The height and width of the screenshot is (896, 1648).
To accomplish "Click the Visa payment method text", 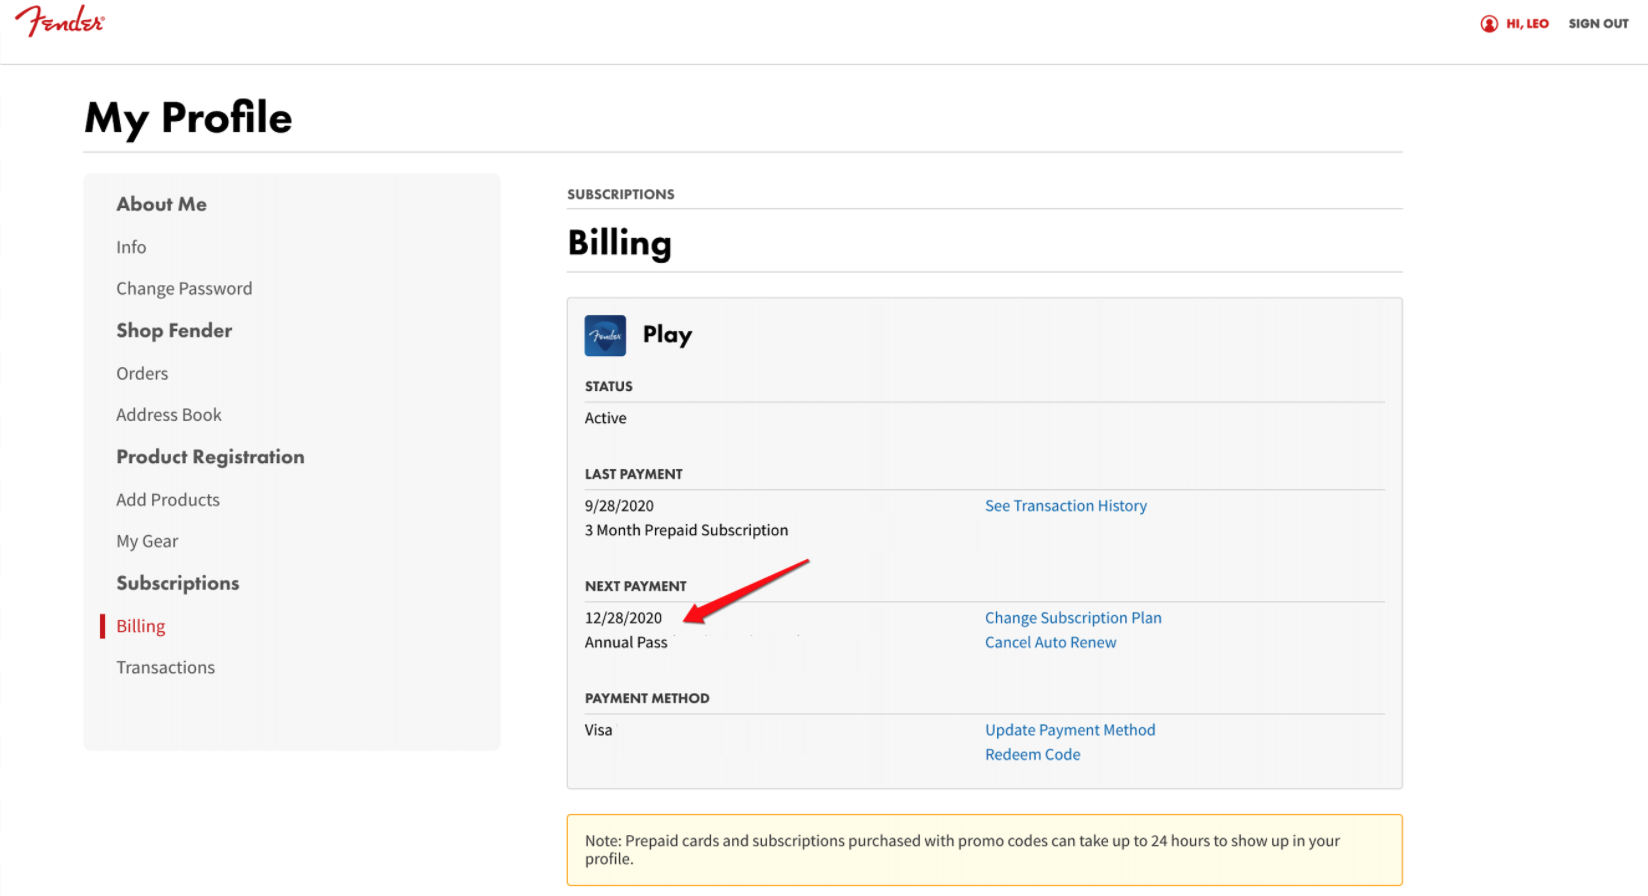I will point(598,730).
